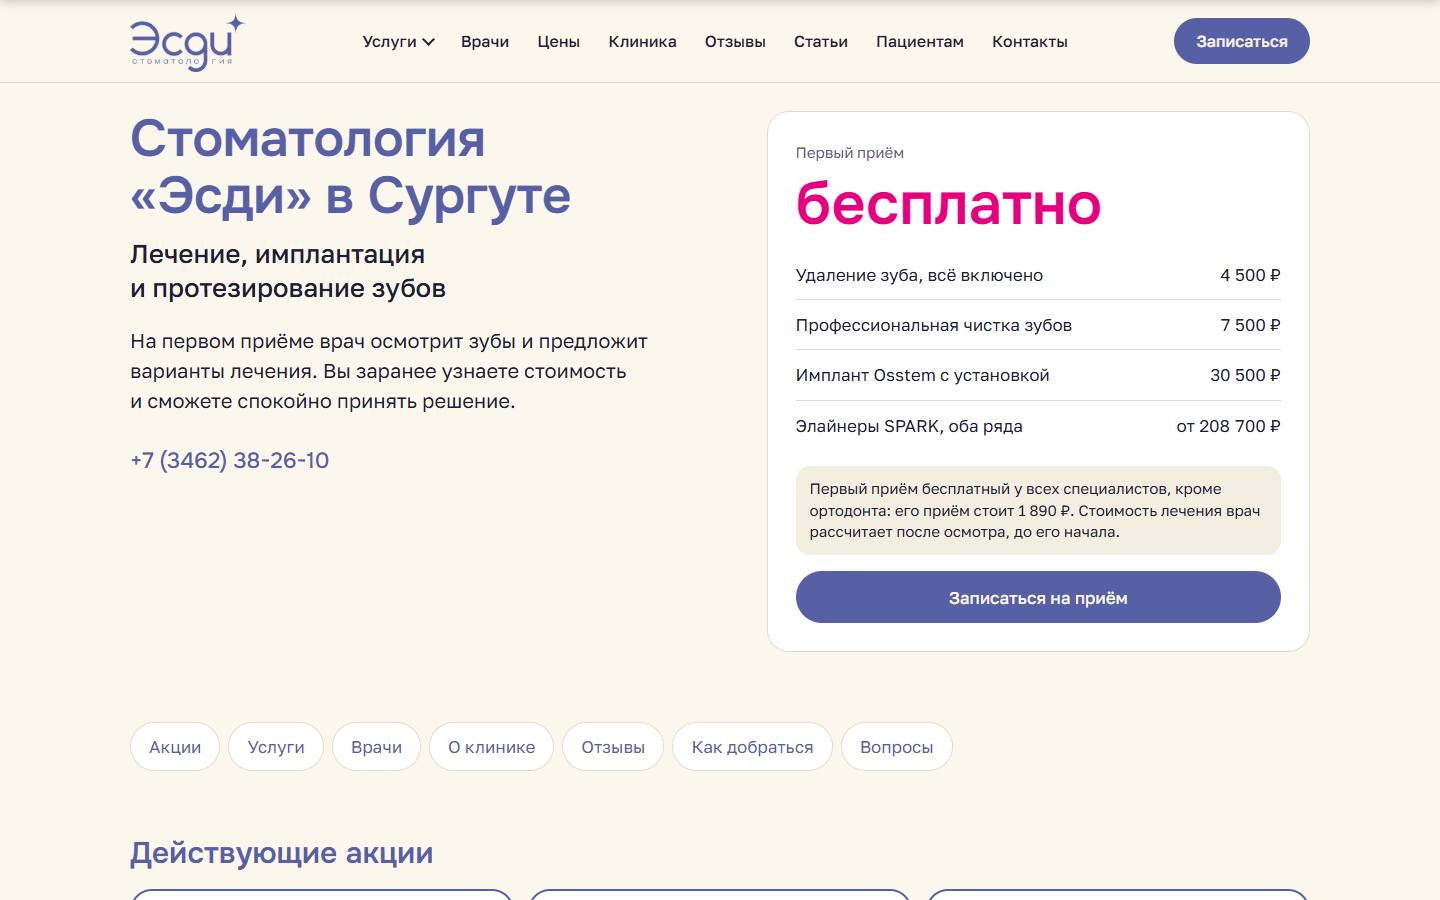The image size is (1440, 900).
Task: Click the Элайнеры SPARK, оба ряда row
Action: tap(1038, 426)
